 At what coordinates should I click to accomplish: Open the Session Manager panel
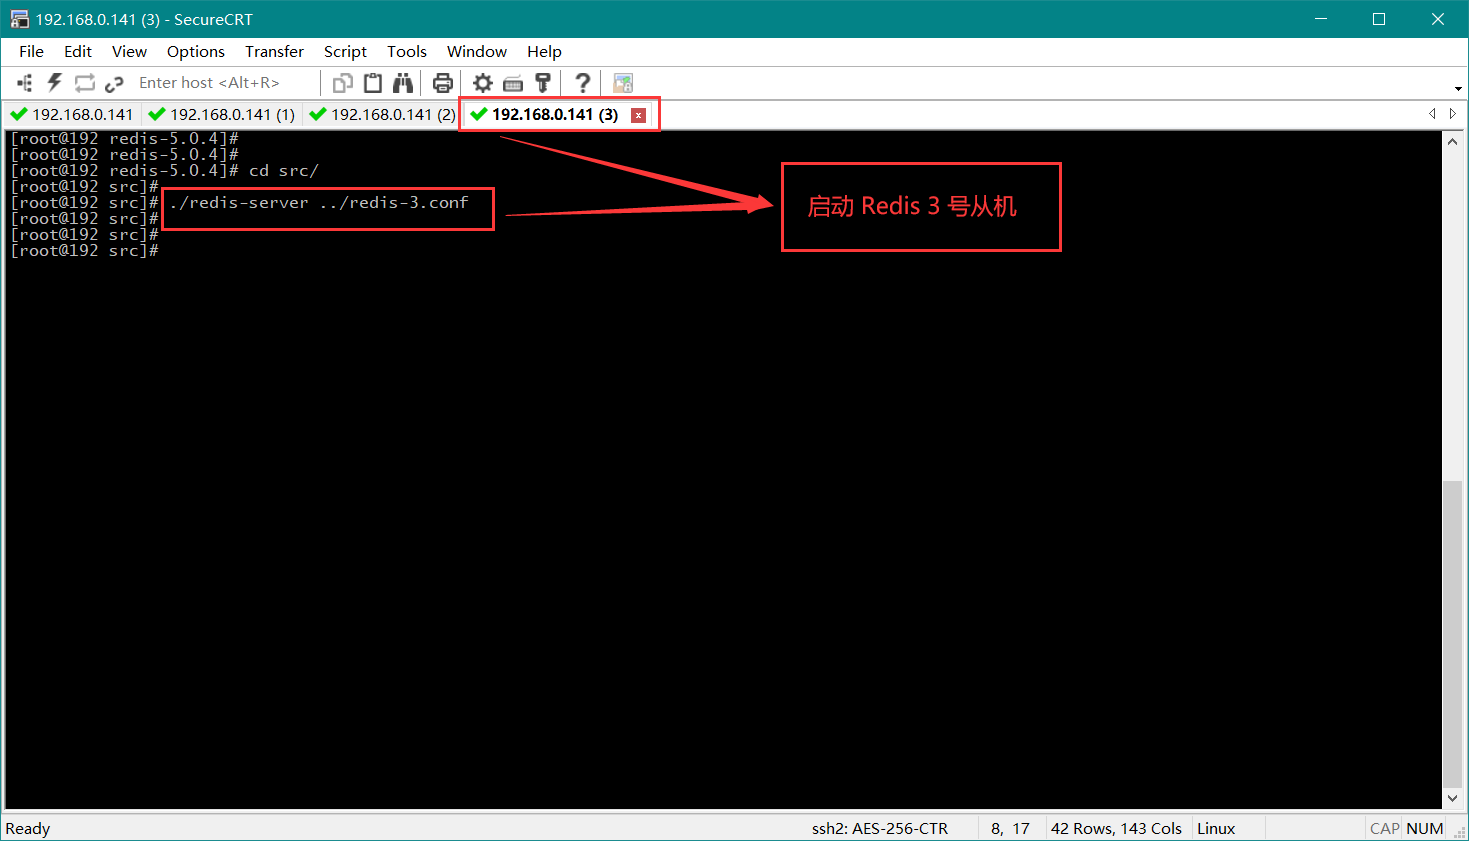tap(24, 82)
